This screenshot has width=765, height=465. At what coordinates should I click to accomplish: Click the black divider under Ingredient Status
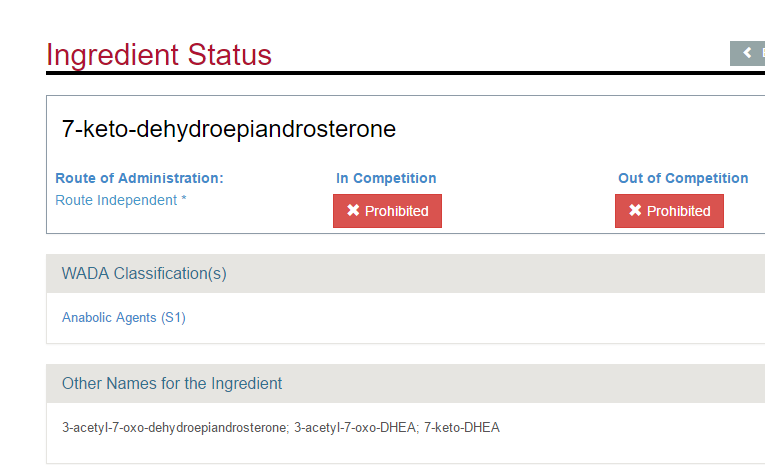click(x=405, y=73)
